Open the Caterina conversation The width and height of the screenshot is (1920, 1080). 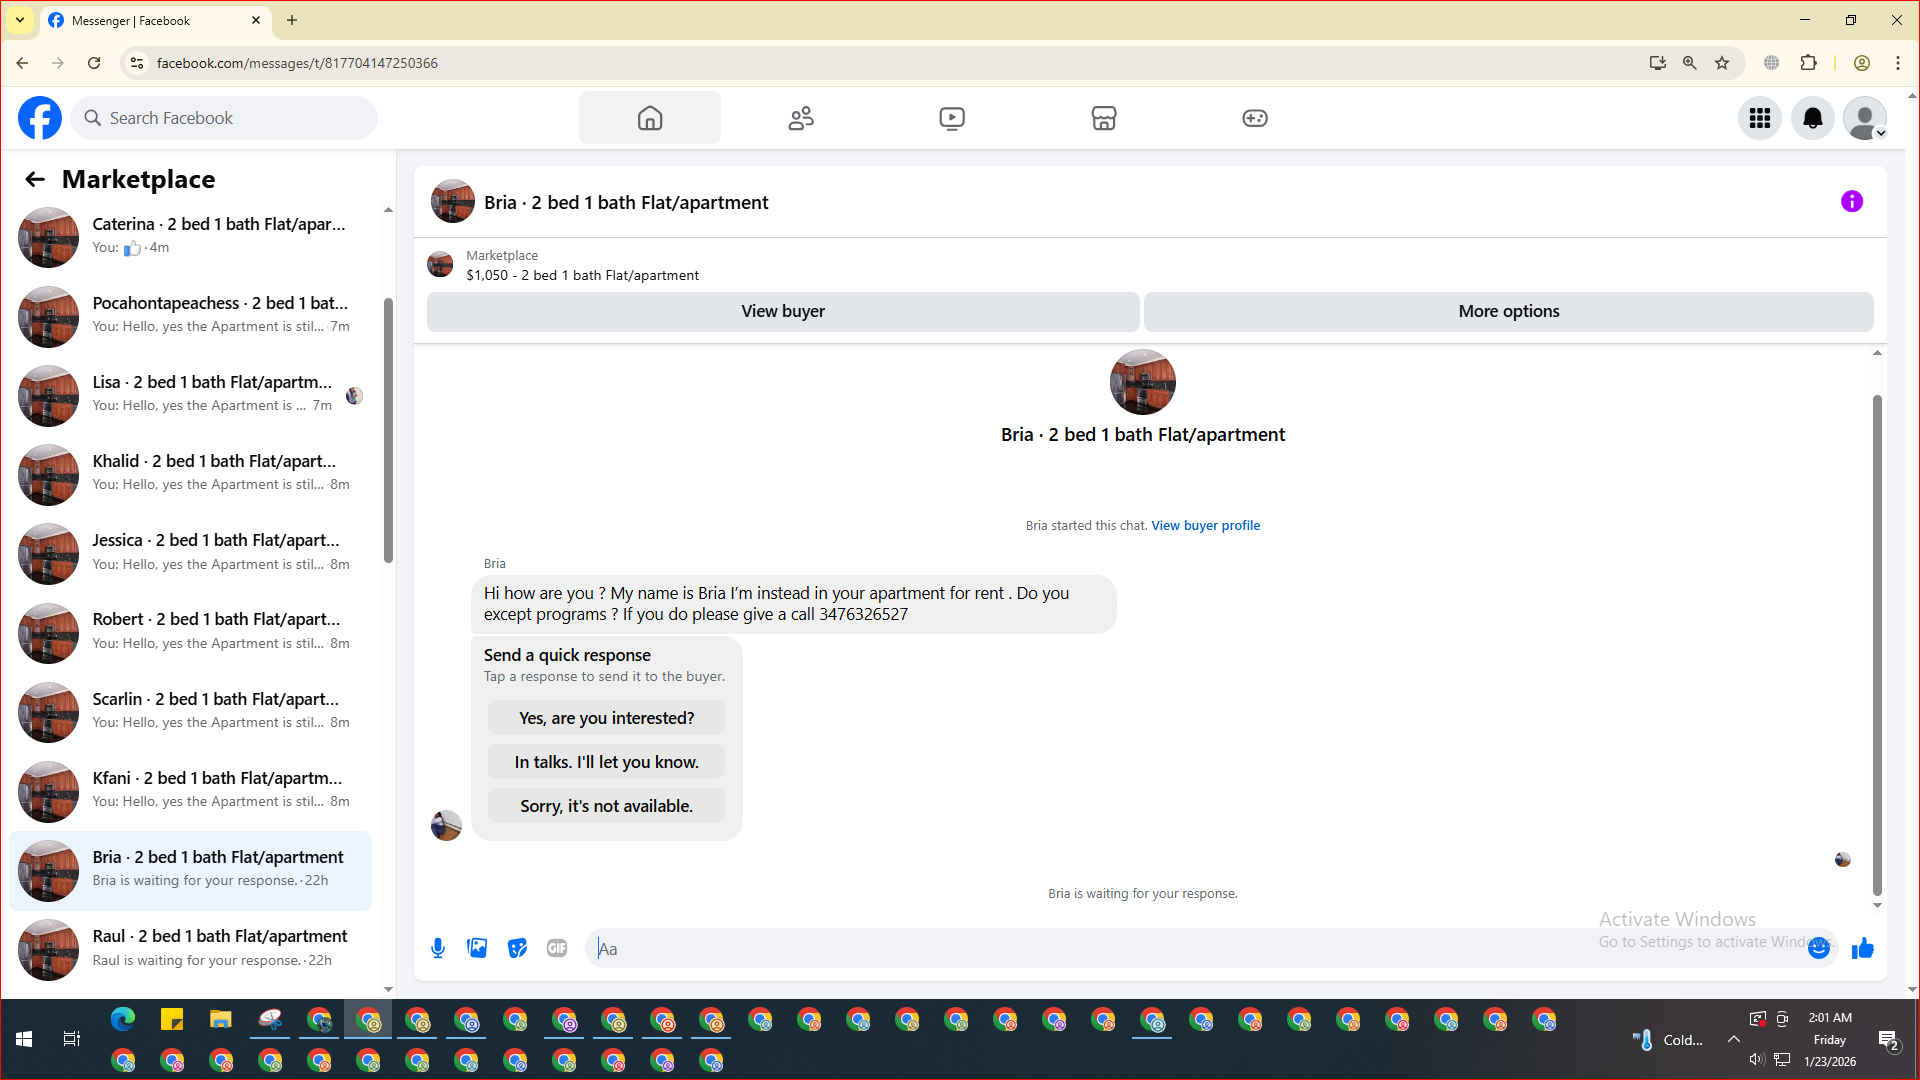pyautogui.click(x=190, y=237)
